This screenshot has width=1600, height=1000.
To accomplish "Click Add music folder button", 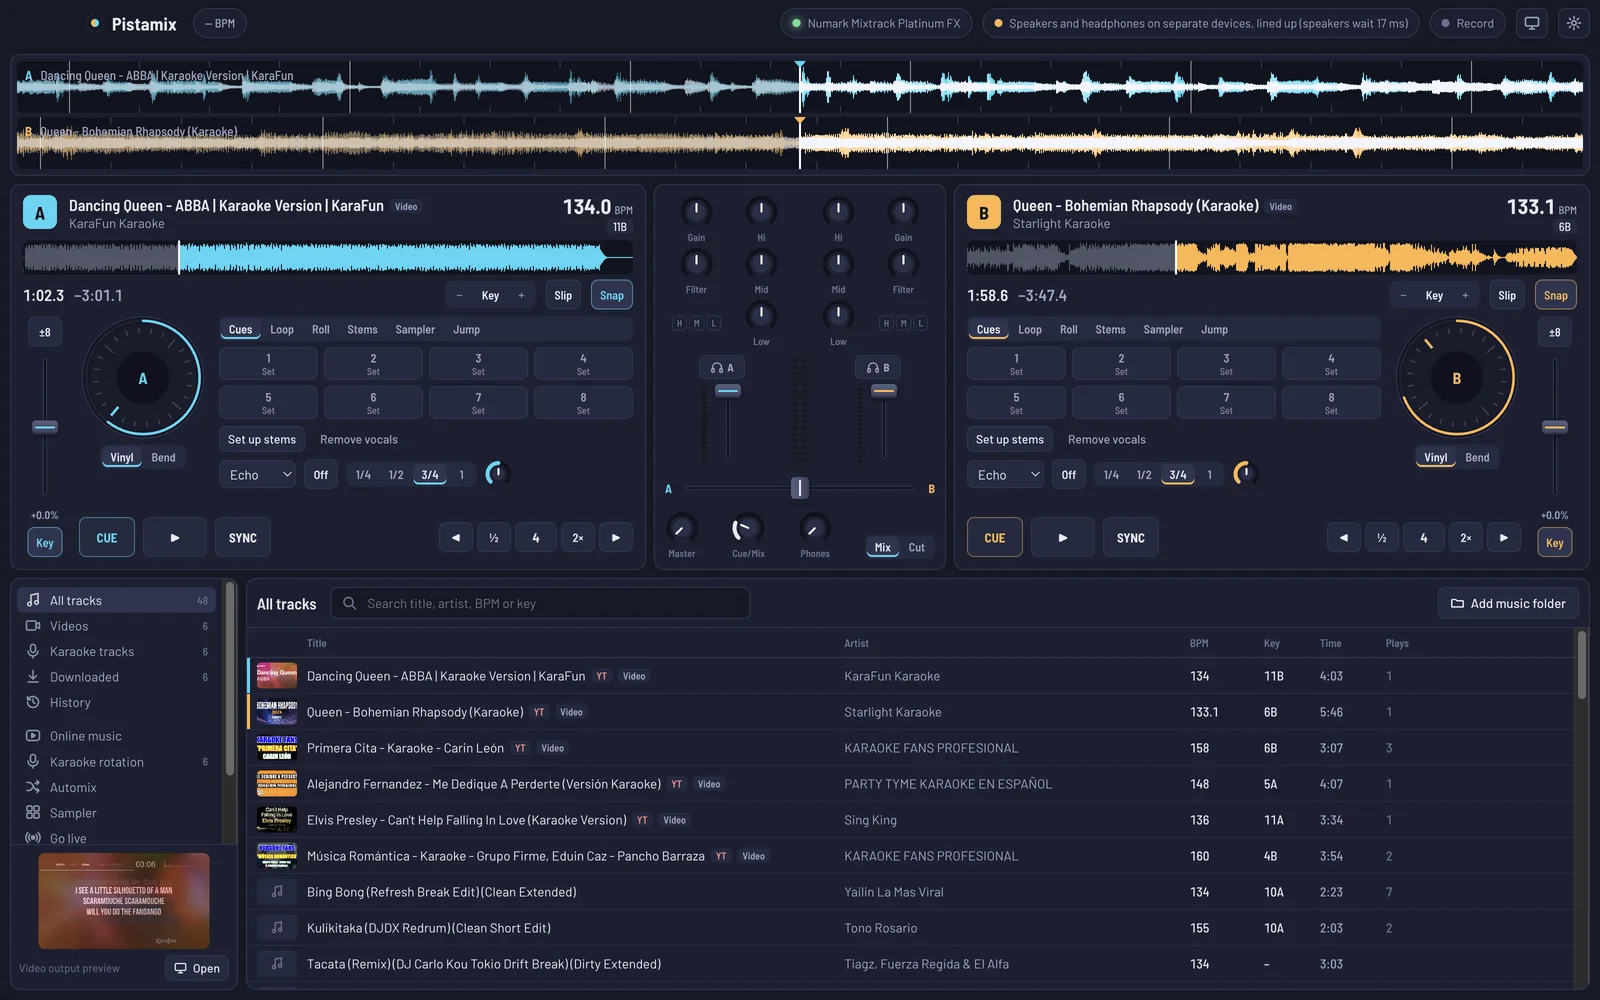I will point(1508,604).
